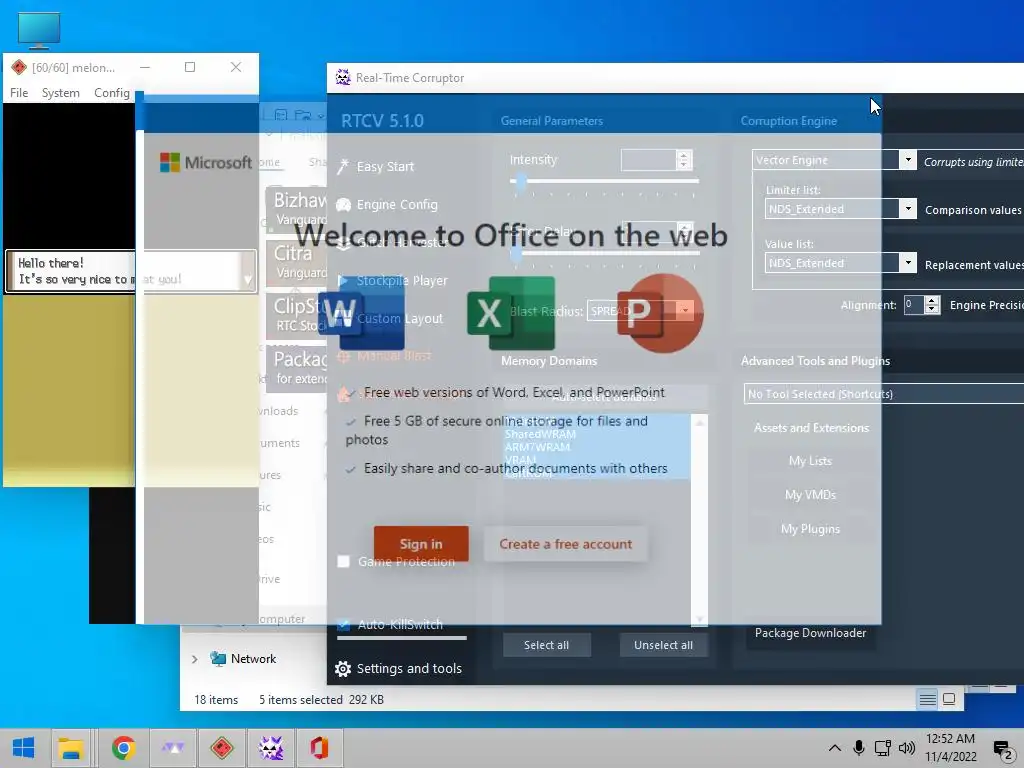The image size is (1024, 768).
Task: Open the Windows Start menu
Action: [x=24, y=748]
